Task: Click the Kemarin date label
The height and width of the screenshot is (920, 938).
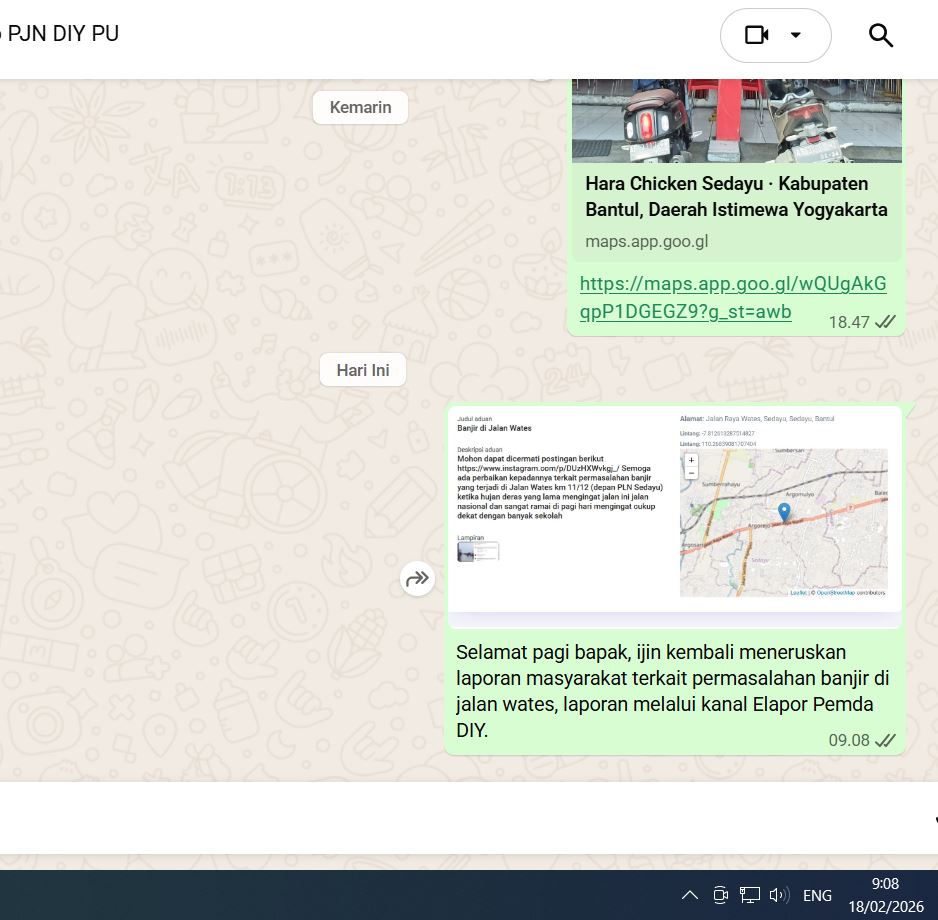Action: pyautogui.click(x=360, y=107)
